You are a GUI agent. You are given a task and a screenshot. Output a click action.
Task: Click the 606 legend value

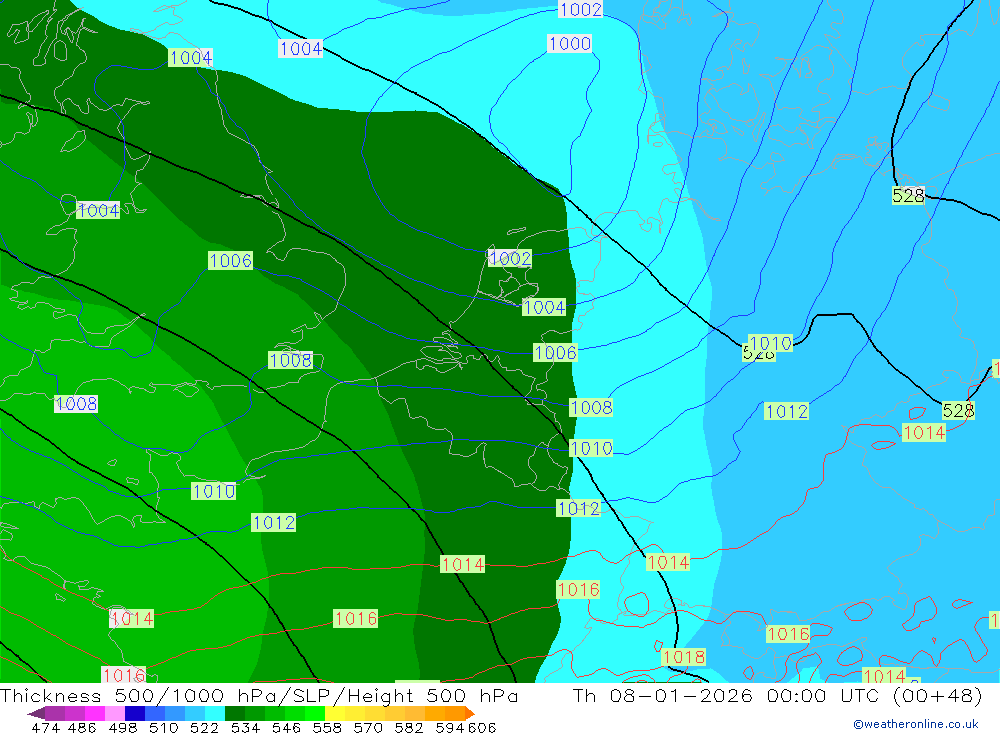click(x=482, y=728)
